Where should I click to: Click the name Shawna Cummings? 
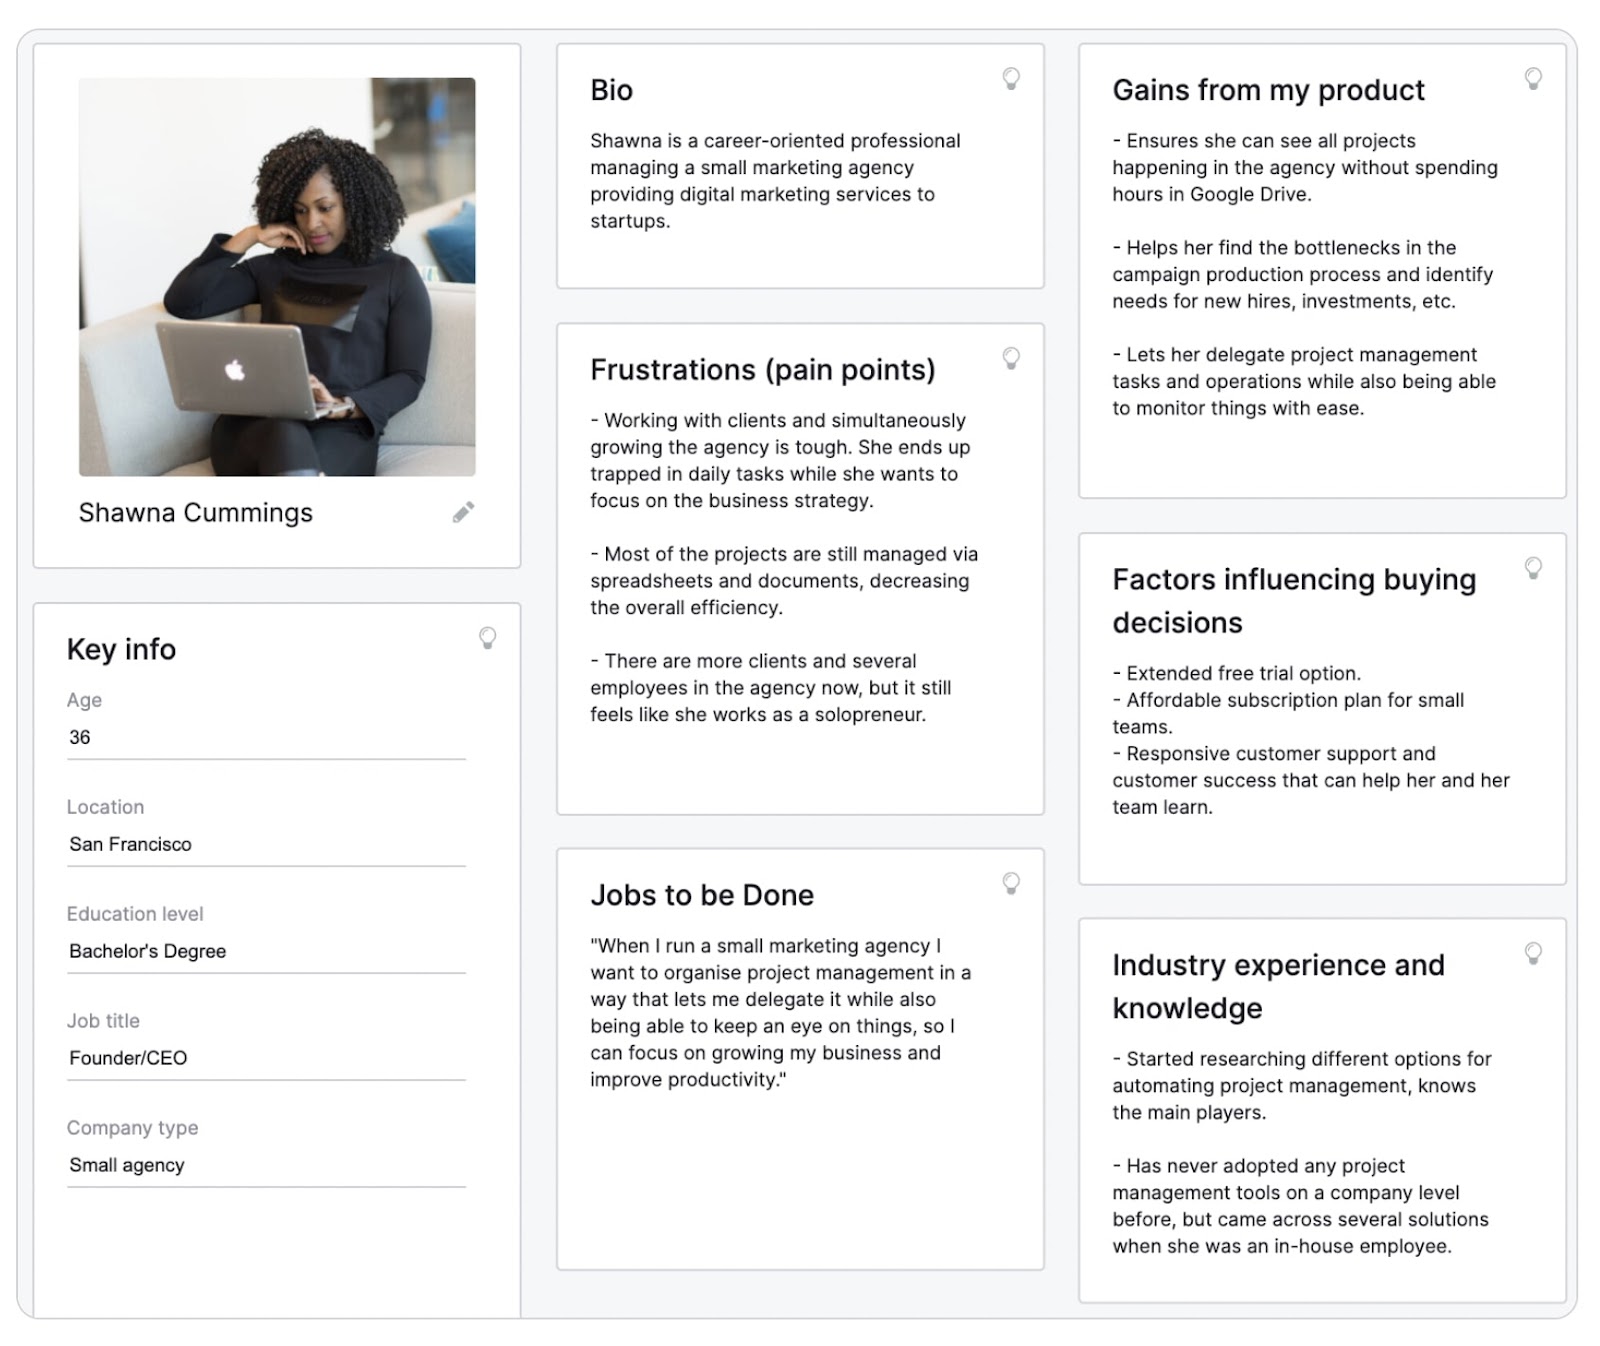pos(196,512)
